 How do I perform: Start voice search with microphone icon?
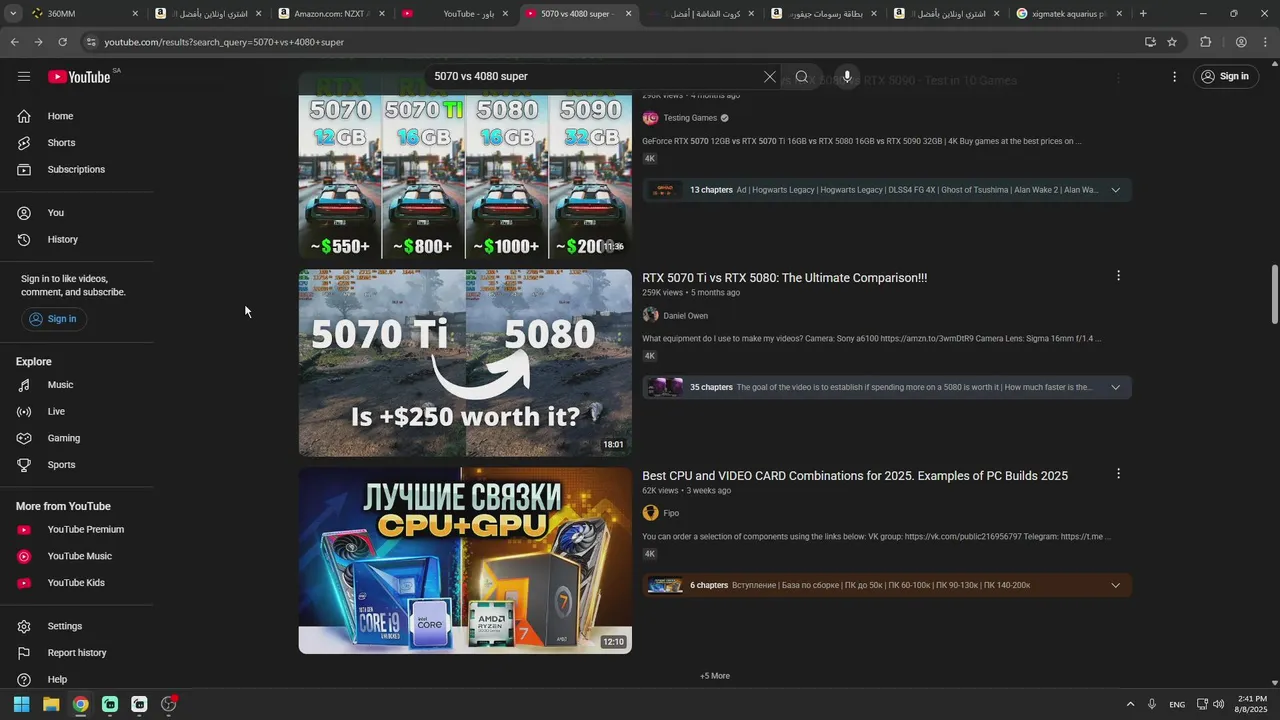847,76
